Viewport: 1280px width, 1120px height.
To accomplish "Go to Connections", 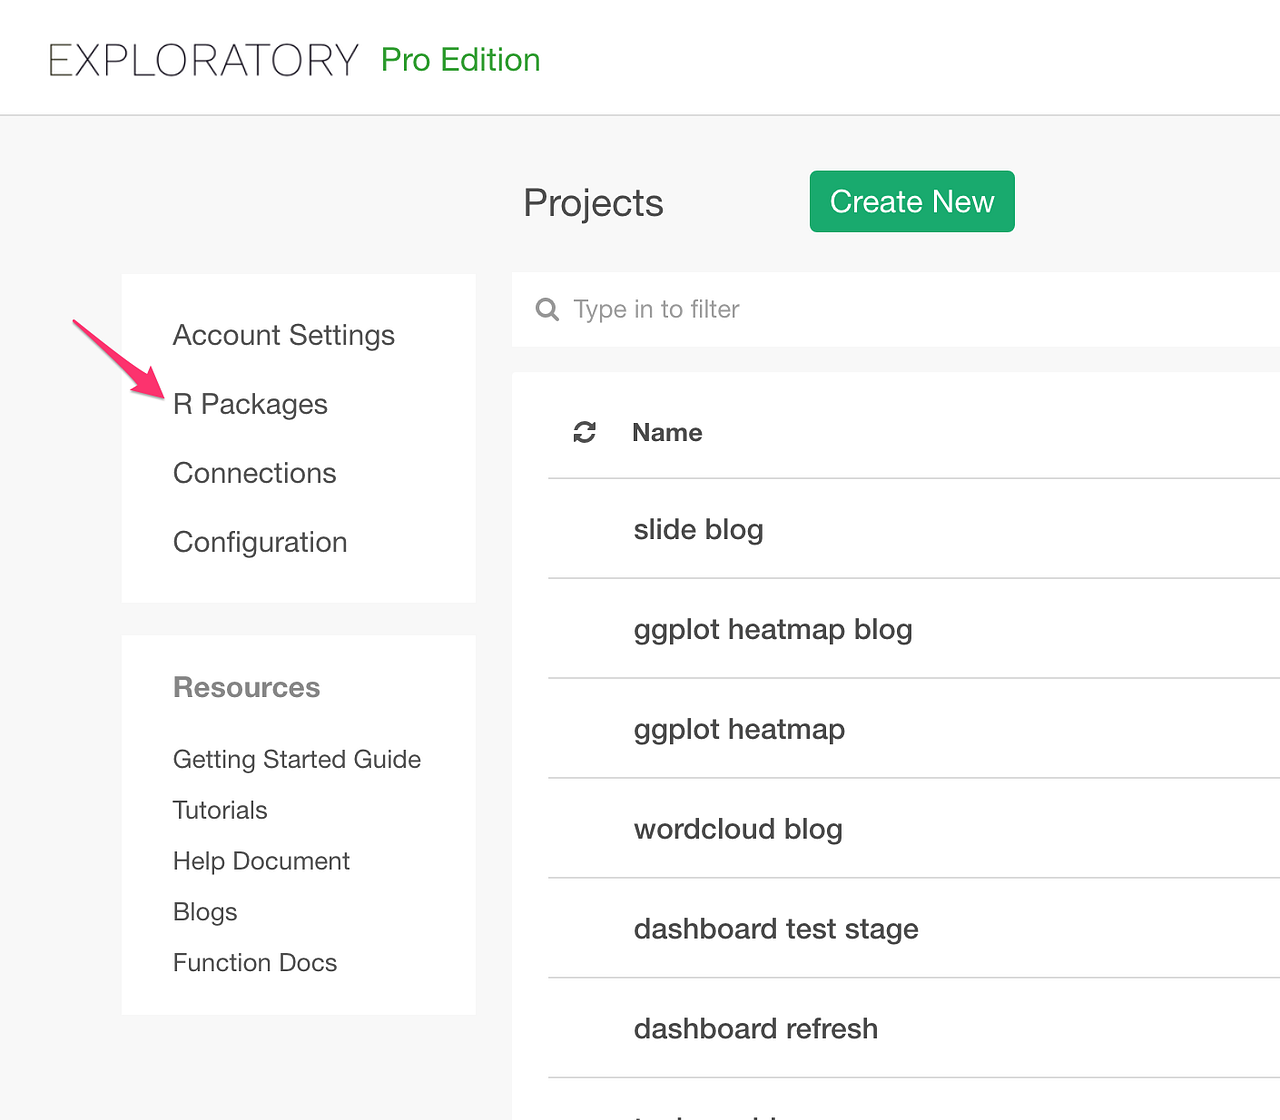I will [x=255, y=473].
